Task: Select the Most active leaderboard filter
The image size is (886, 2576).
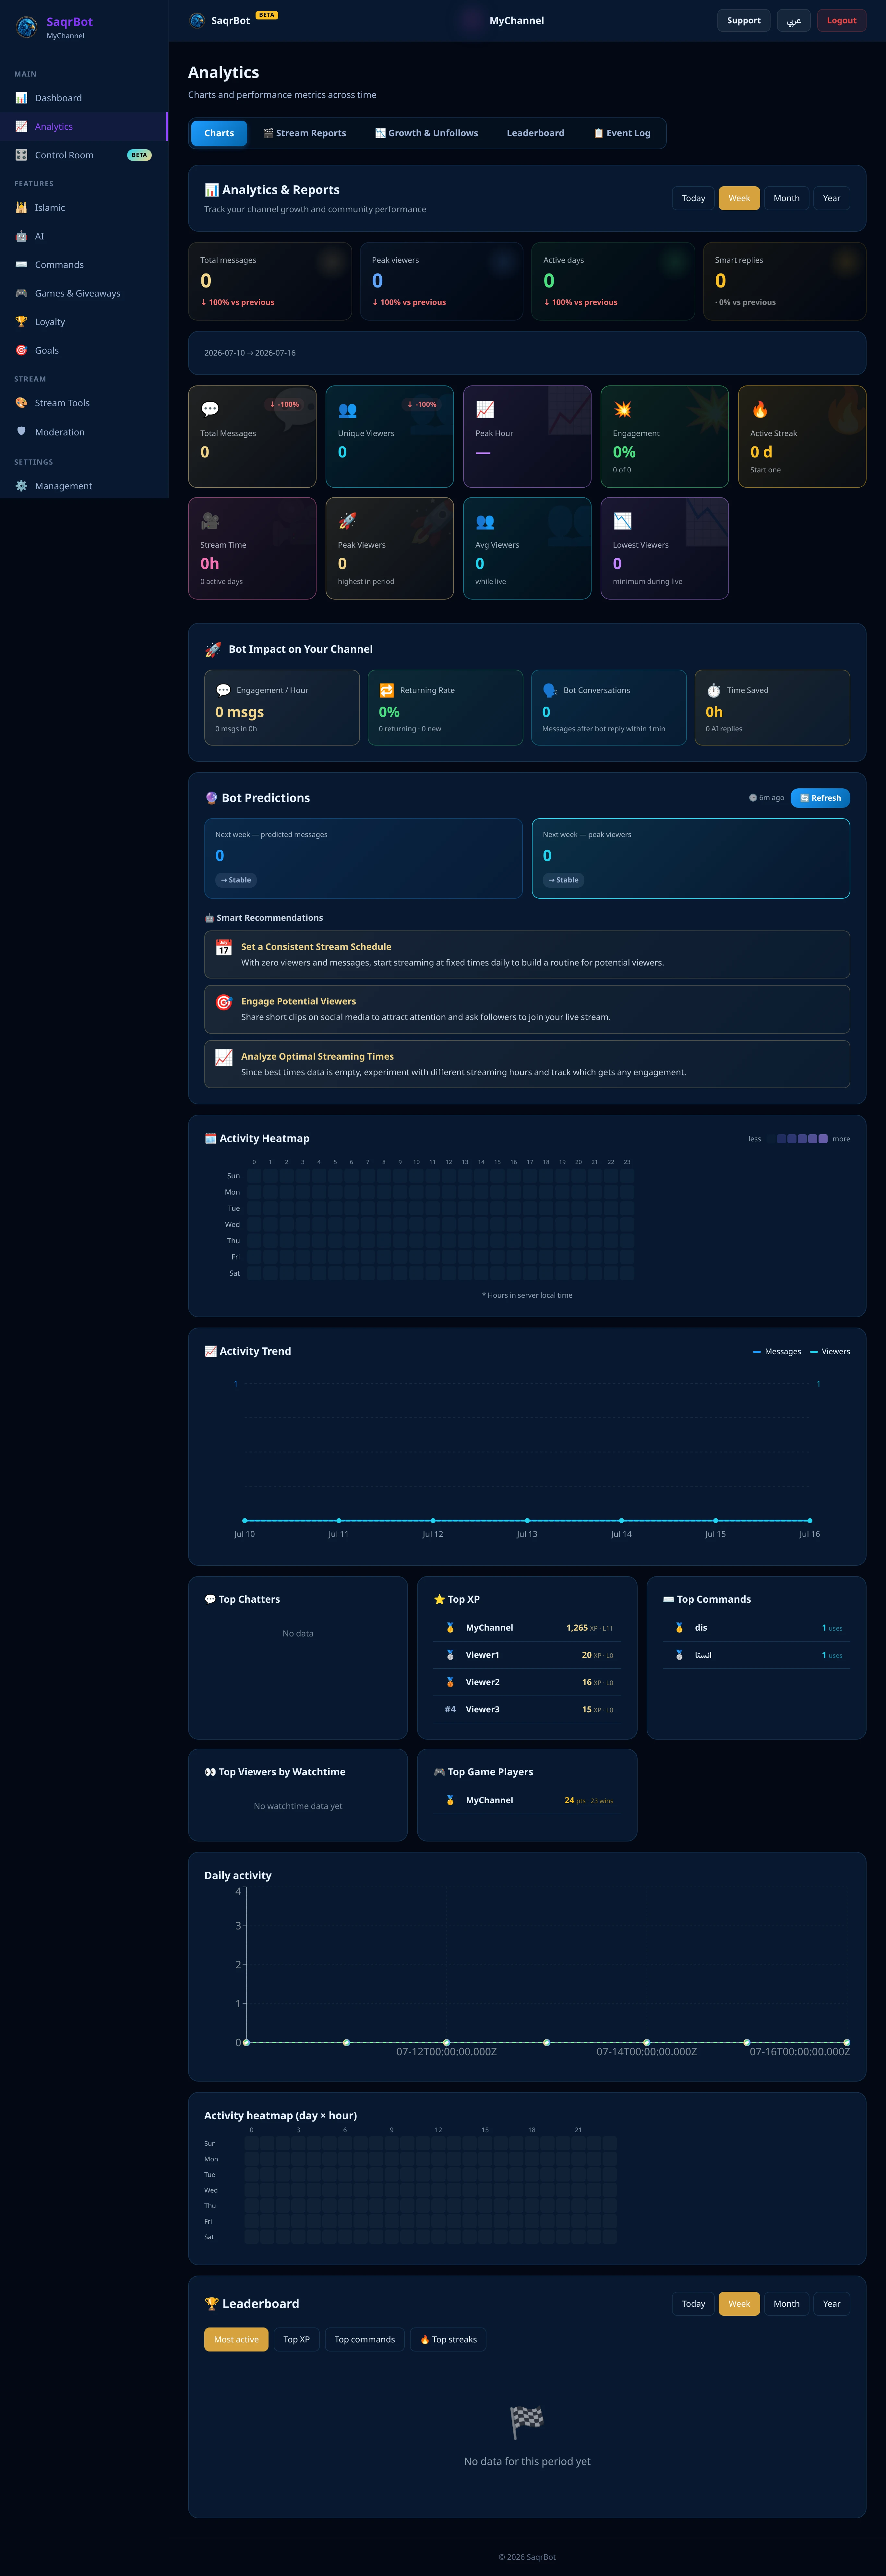Action: tap(236, 2339)
